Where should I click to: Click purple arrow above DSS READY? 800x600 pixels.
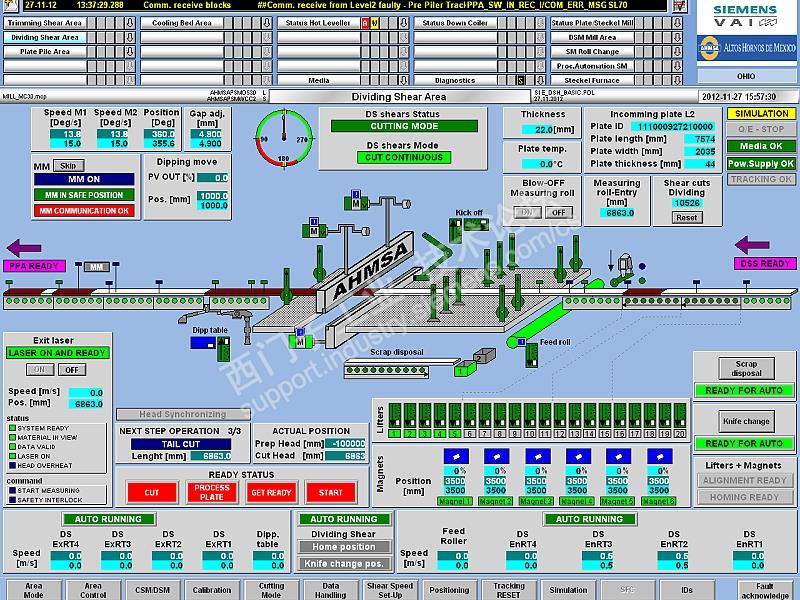(752, 245)
